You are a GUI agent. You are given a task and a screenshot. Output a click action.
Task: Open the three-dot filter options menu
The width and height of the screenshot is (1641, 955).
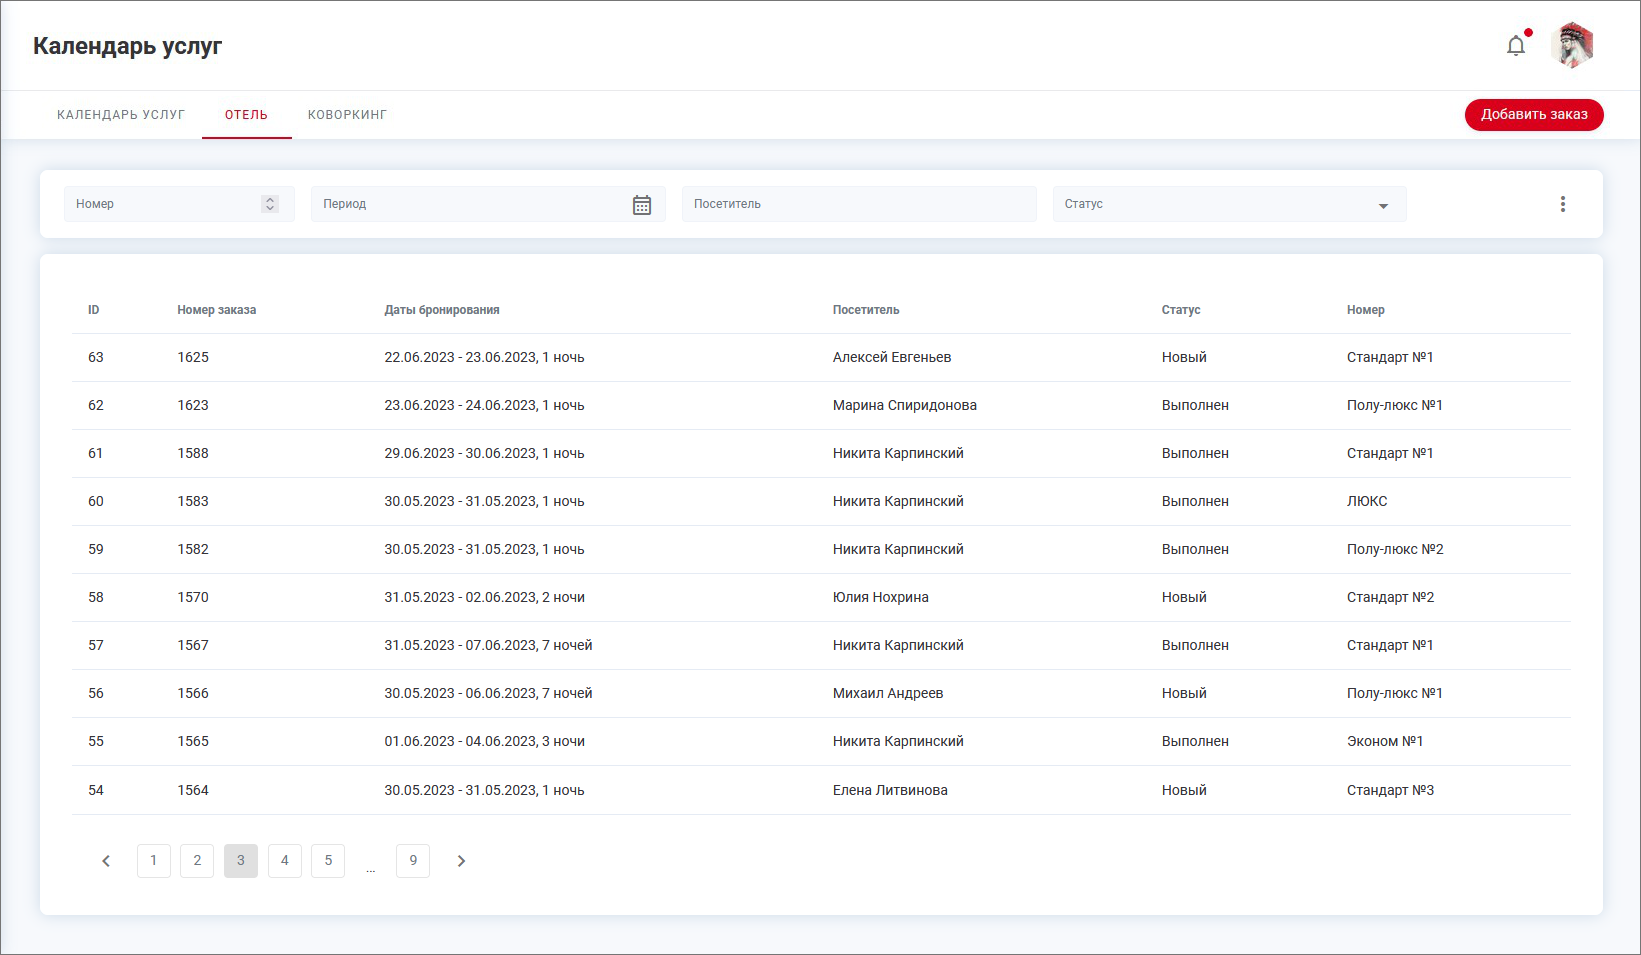1562,204
